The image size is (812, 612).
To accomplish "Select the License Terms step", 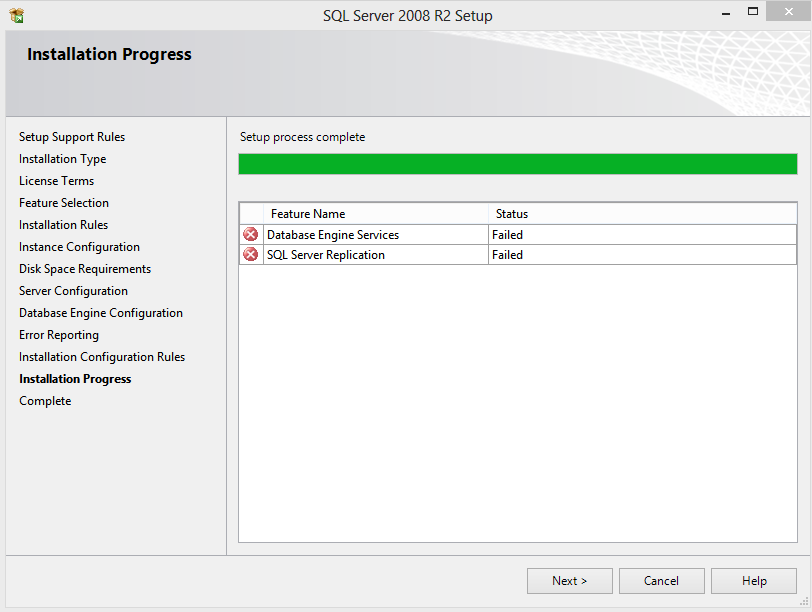I will [x=56, y=181].
